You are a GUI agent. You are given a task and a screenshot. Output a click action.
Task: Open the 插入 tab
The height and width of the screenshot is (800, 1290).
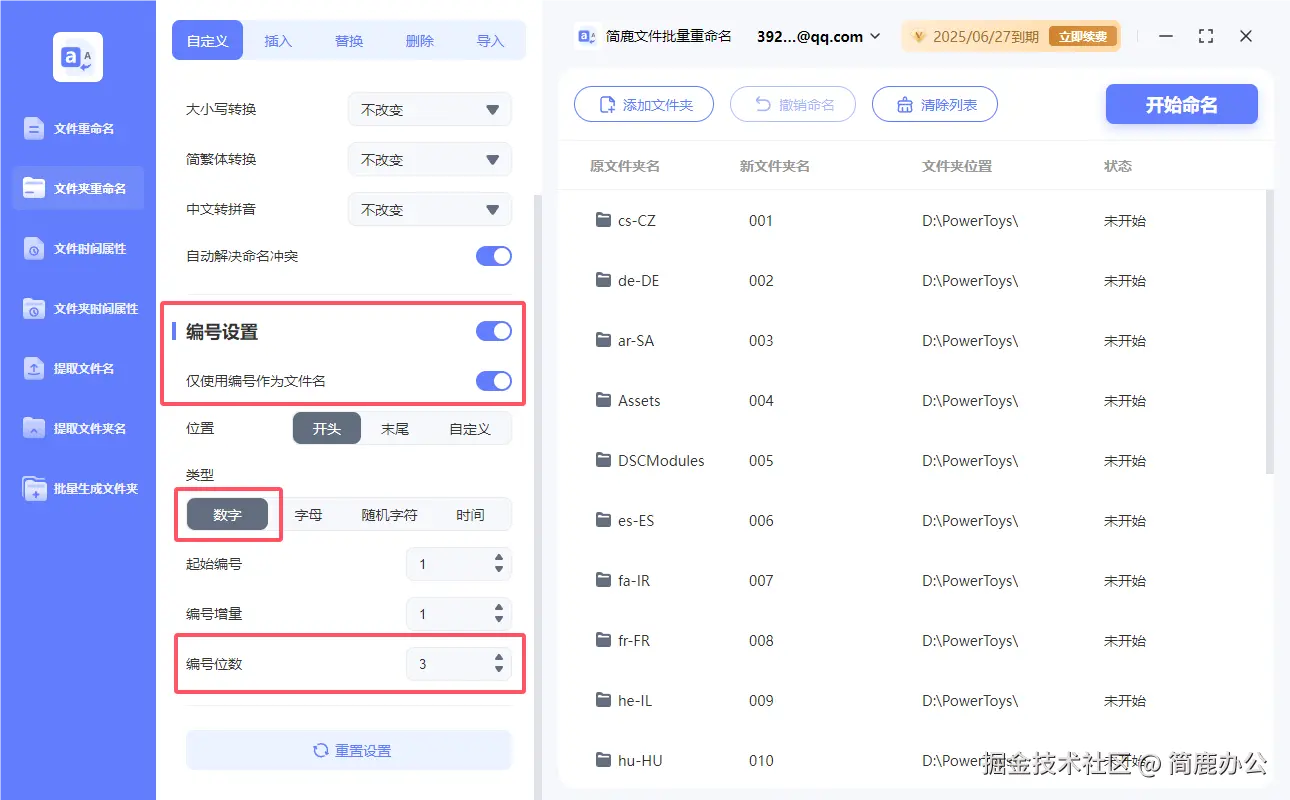278,41
